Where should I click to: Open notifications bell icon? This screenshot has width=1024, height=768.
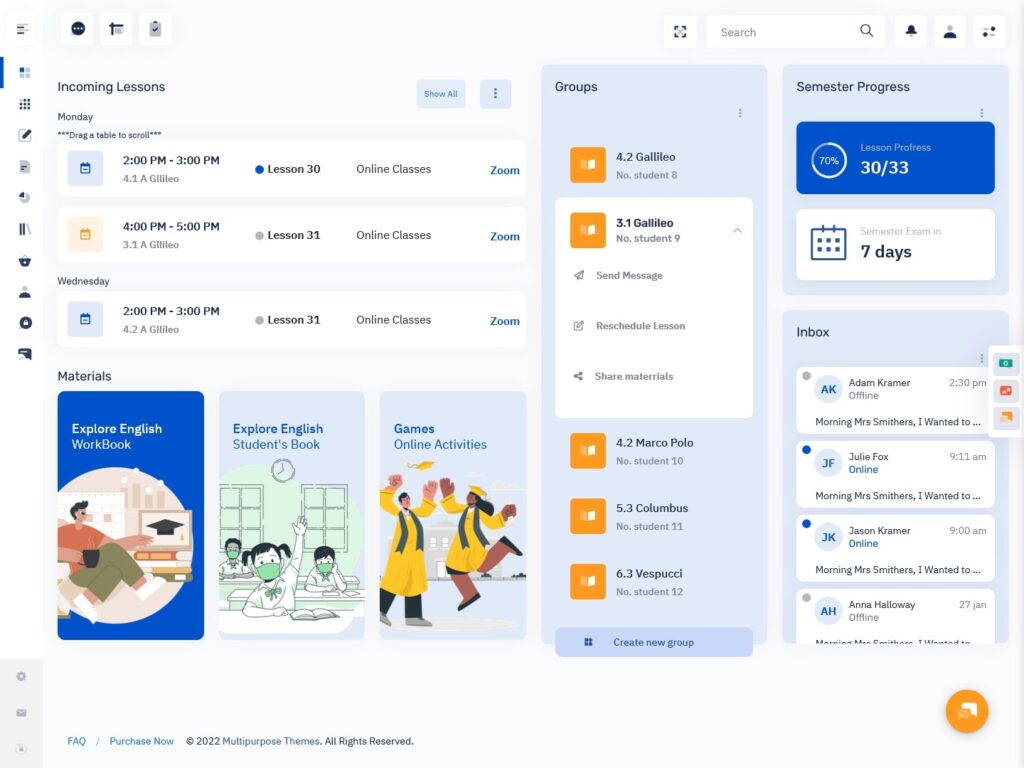click(x=911, y=31)
